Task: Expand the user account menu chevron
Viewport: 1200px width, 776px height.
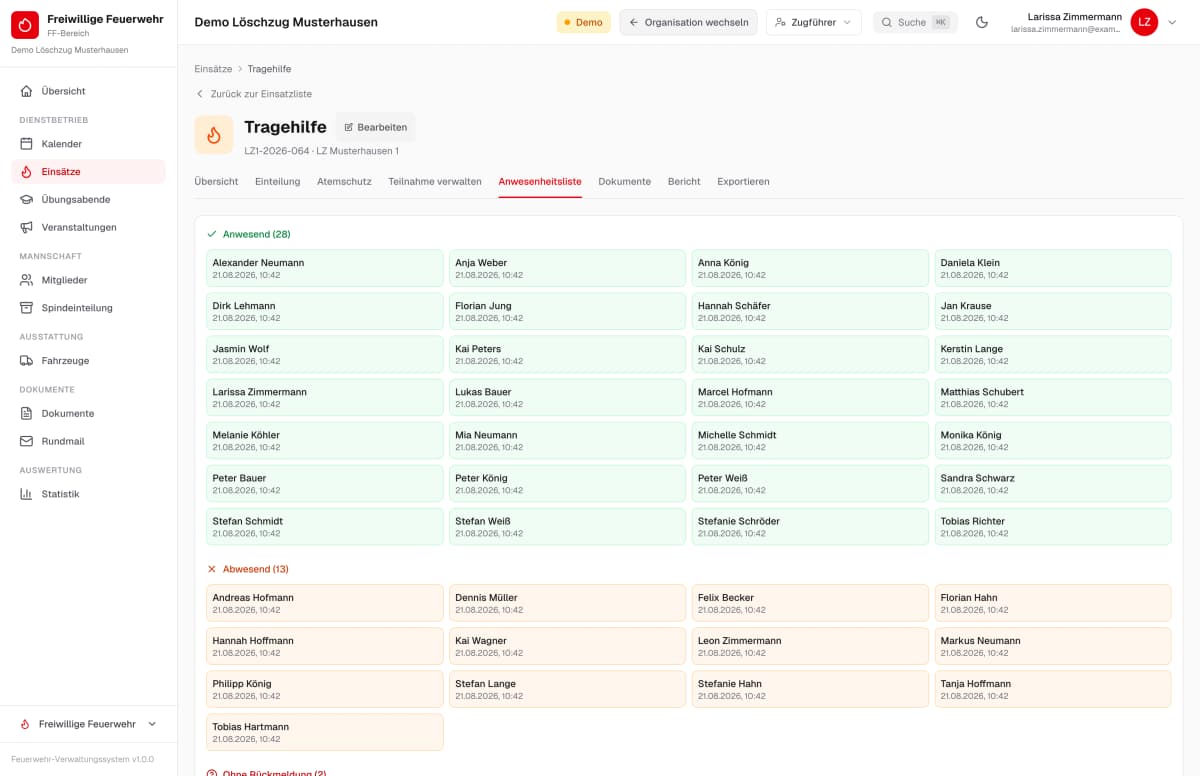Action: point(1173,22)
